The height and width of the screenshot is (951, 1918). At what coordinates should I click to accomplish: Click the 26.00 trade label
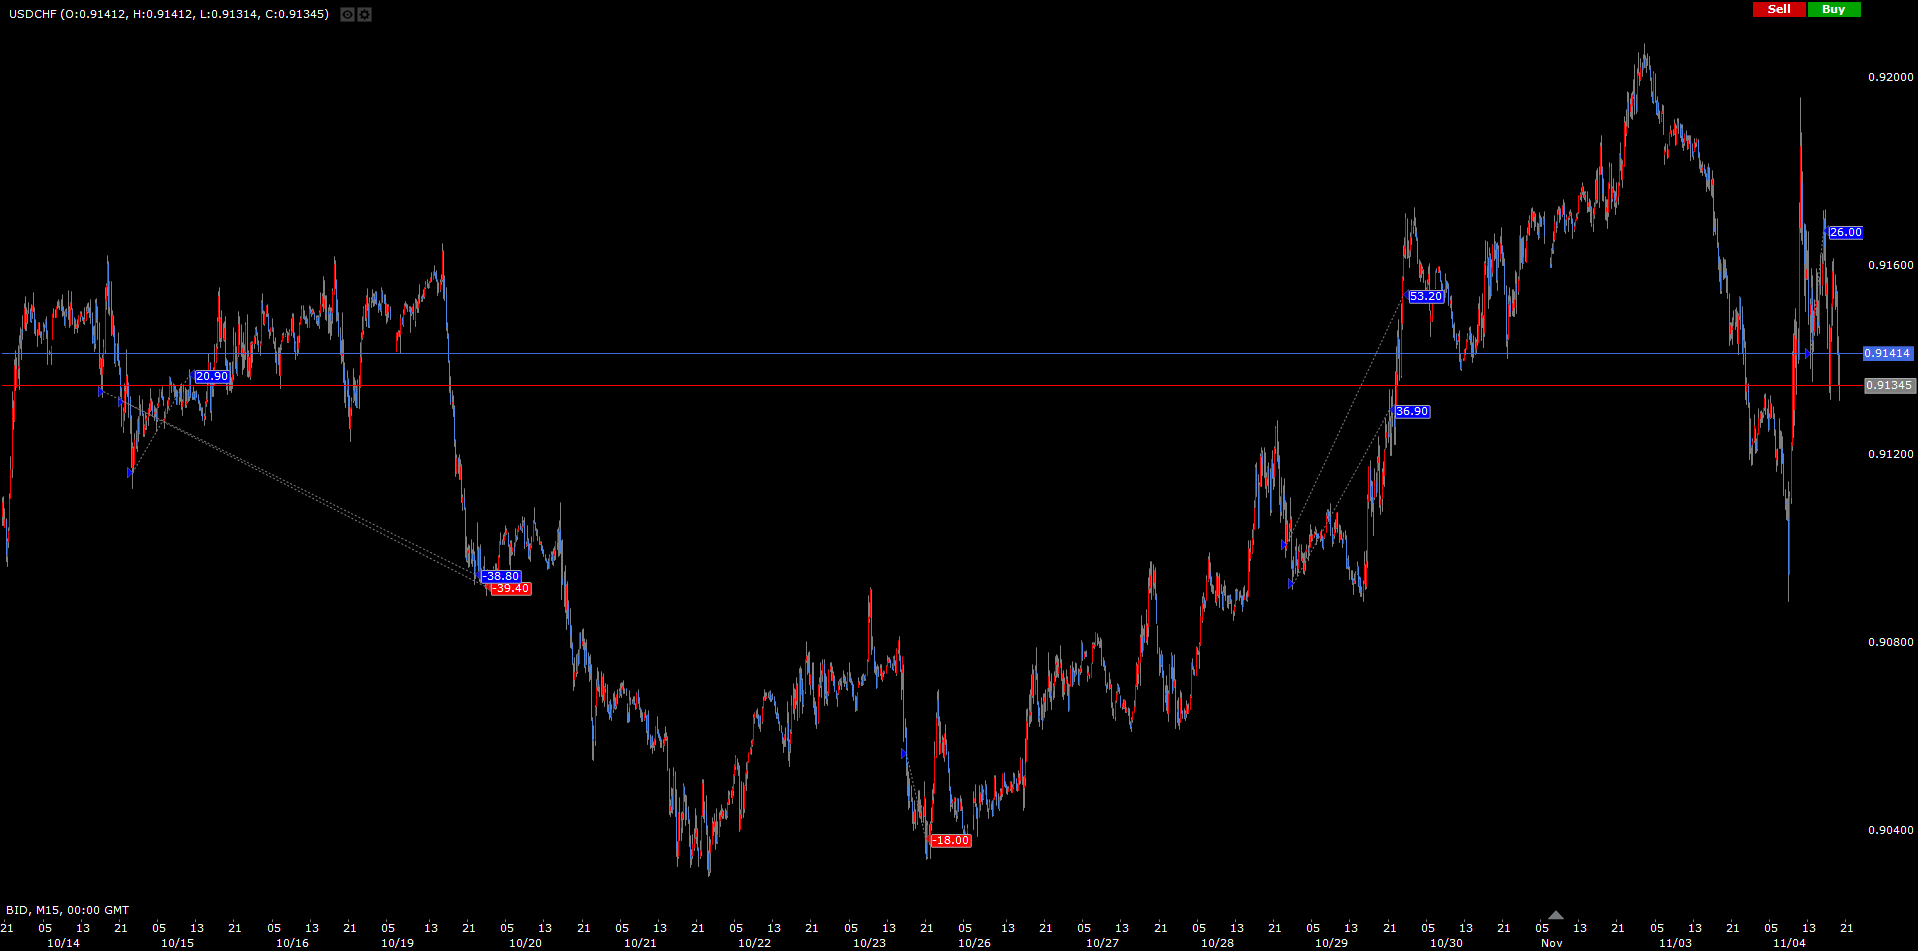click(x=1845, y=232)
